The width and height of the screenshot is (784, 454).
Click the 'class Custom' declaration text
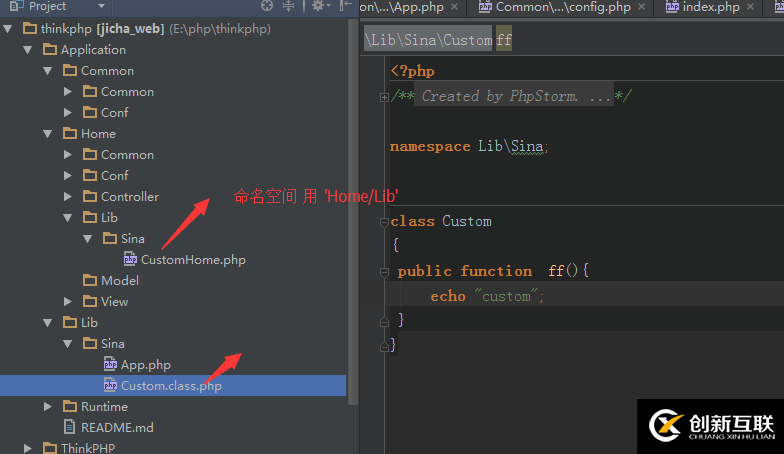point(441,221)
